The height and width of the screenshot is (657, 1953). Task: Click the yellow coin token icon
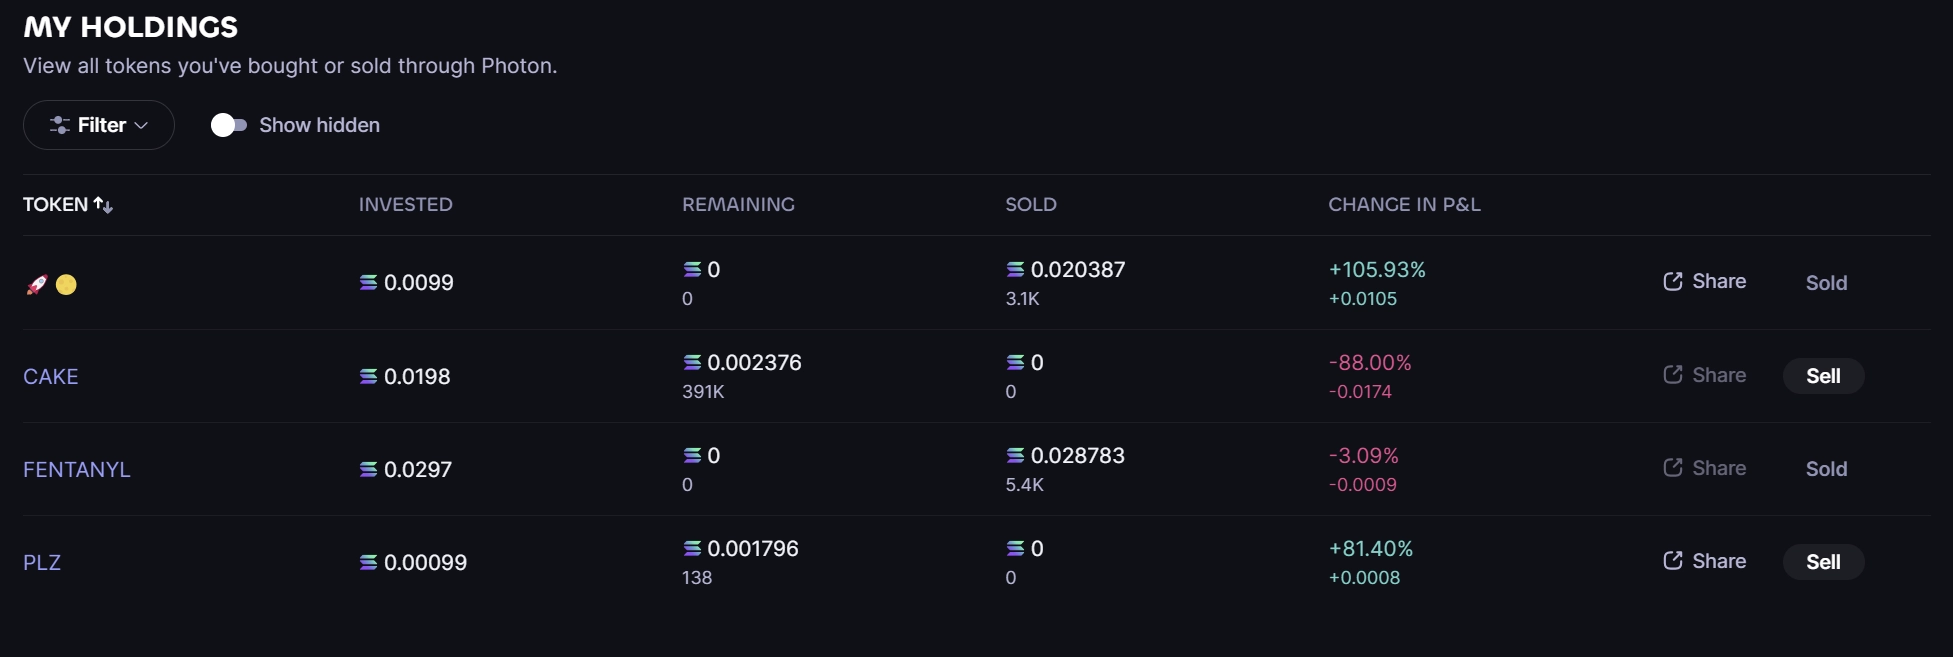point(66,285)
